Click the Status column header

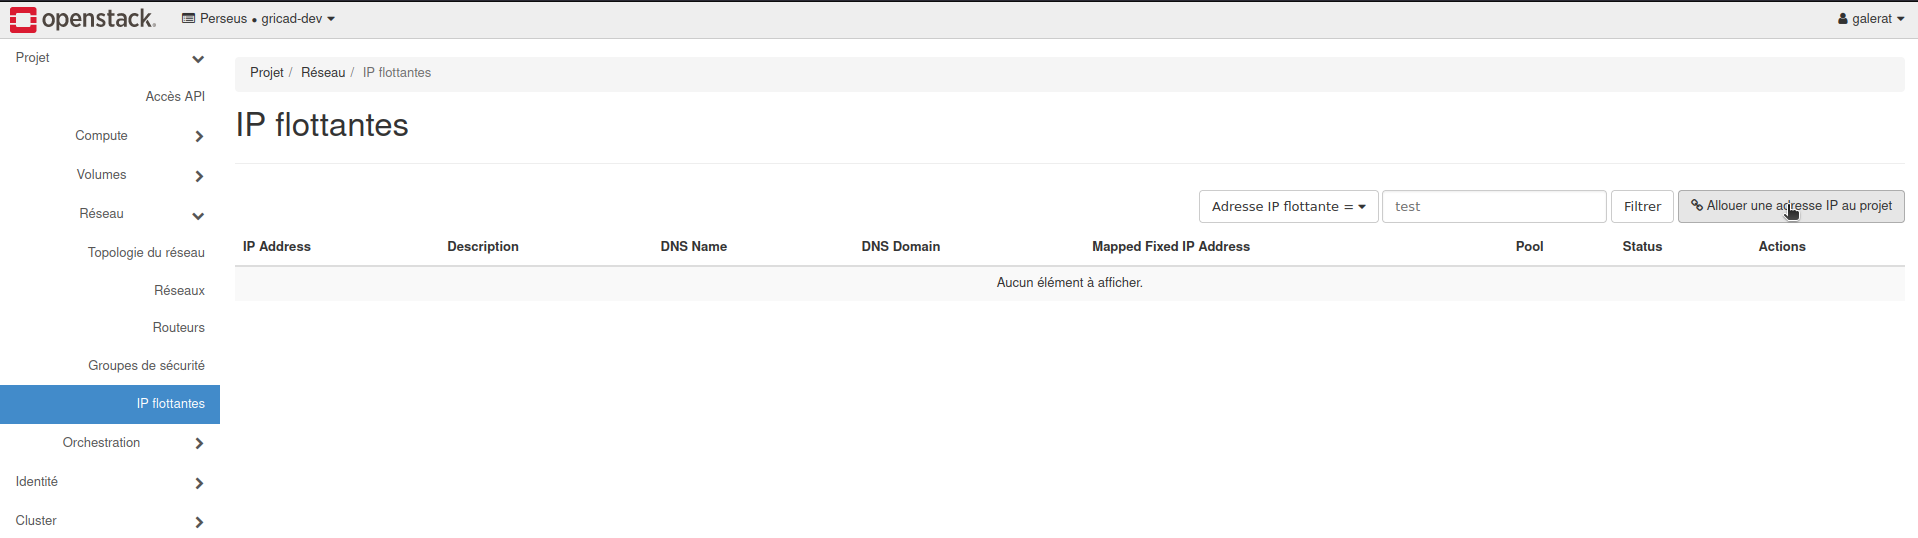point(1642,247)
